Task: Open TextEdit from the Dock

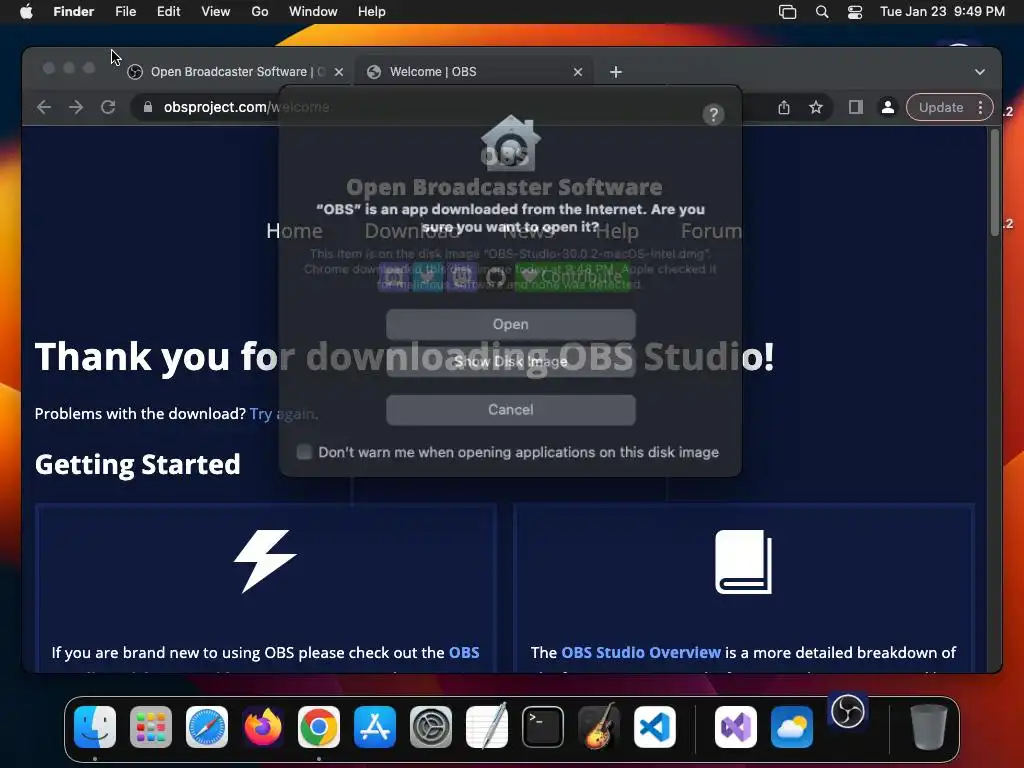Action: [x=487, y=726]
